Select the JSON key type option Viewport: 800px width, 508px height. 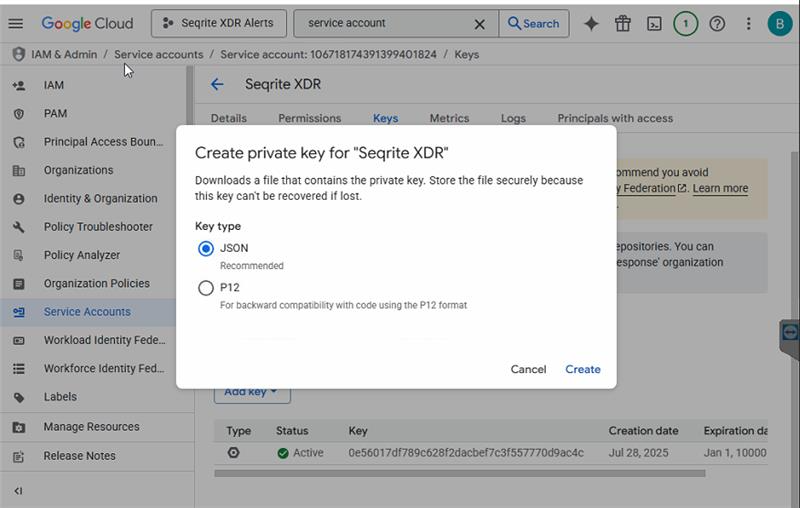[206, 249]
